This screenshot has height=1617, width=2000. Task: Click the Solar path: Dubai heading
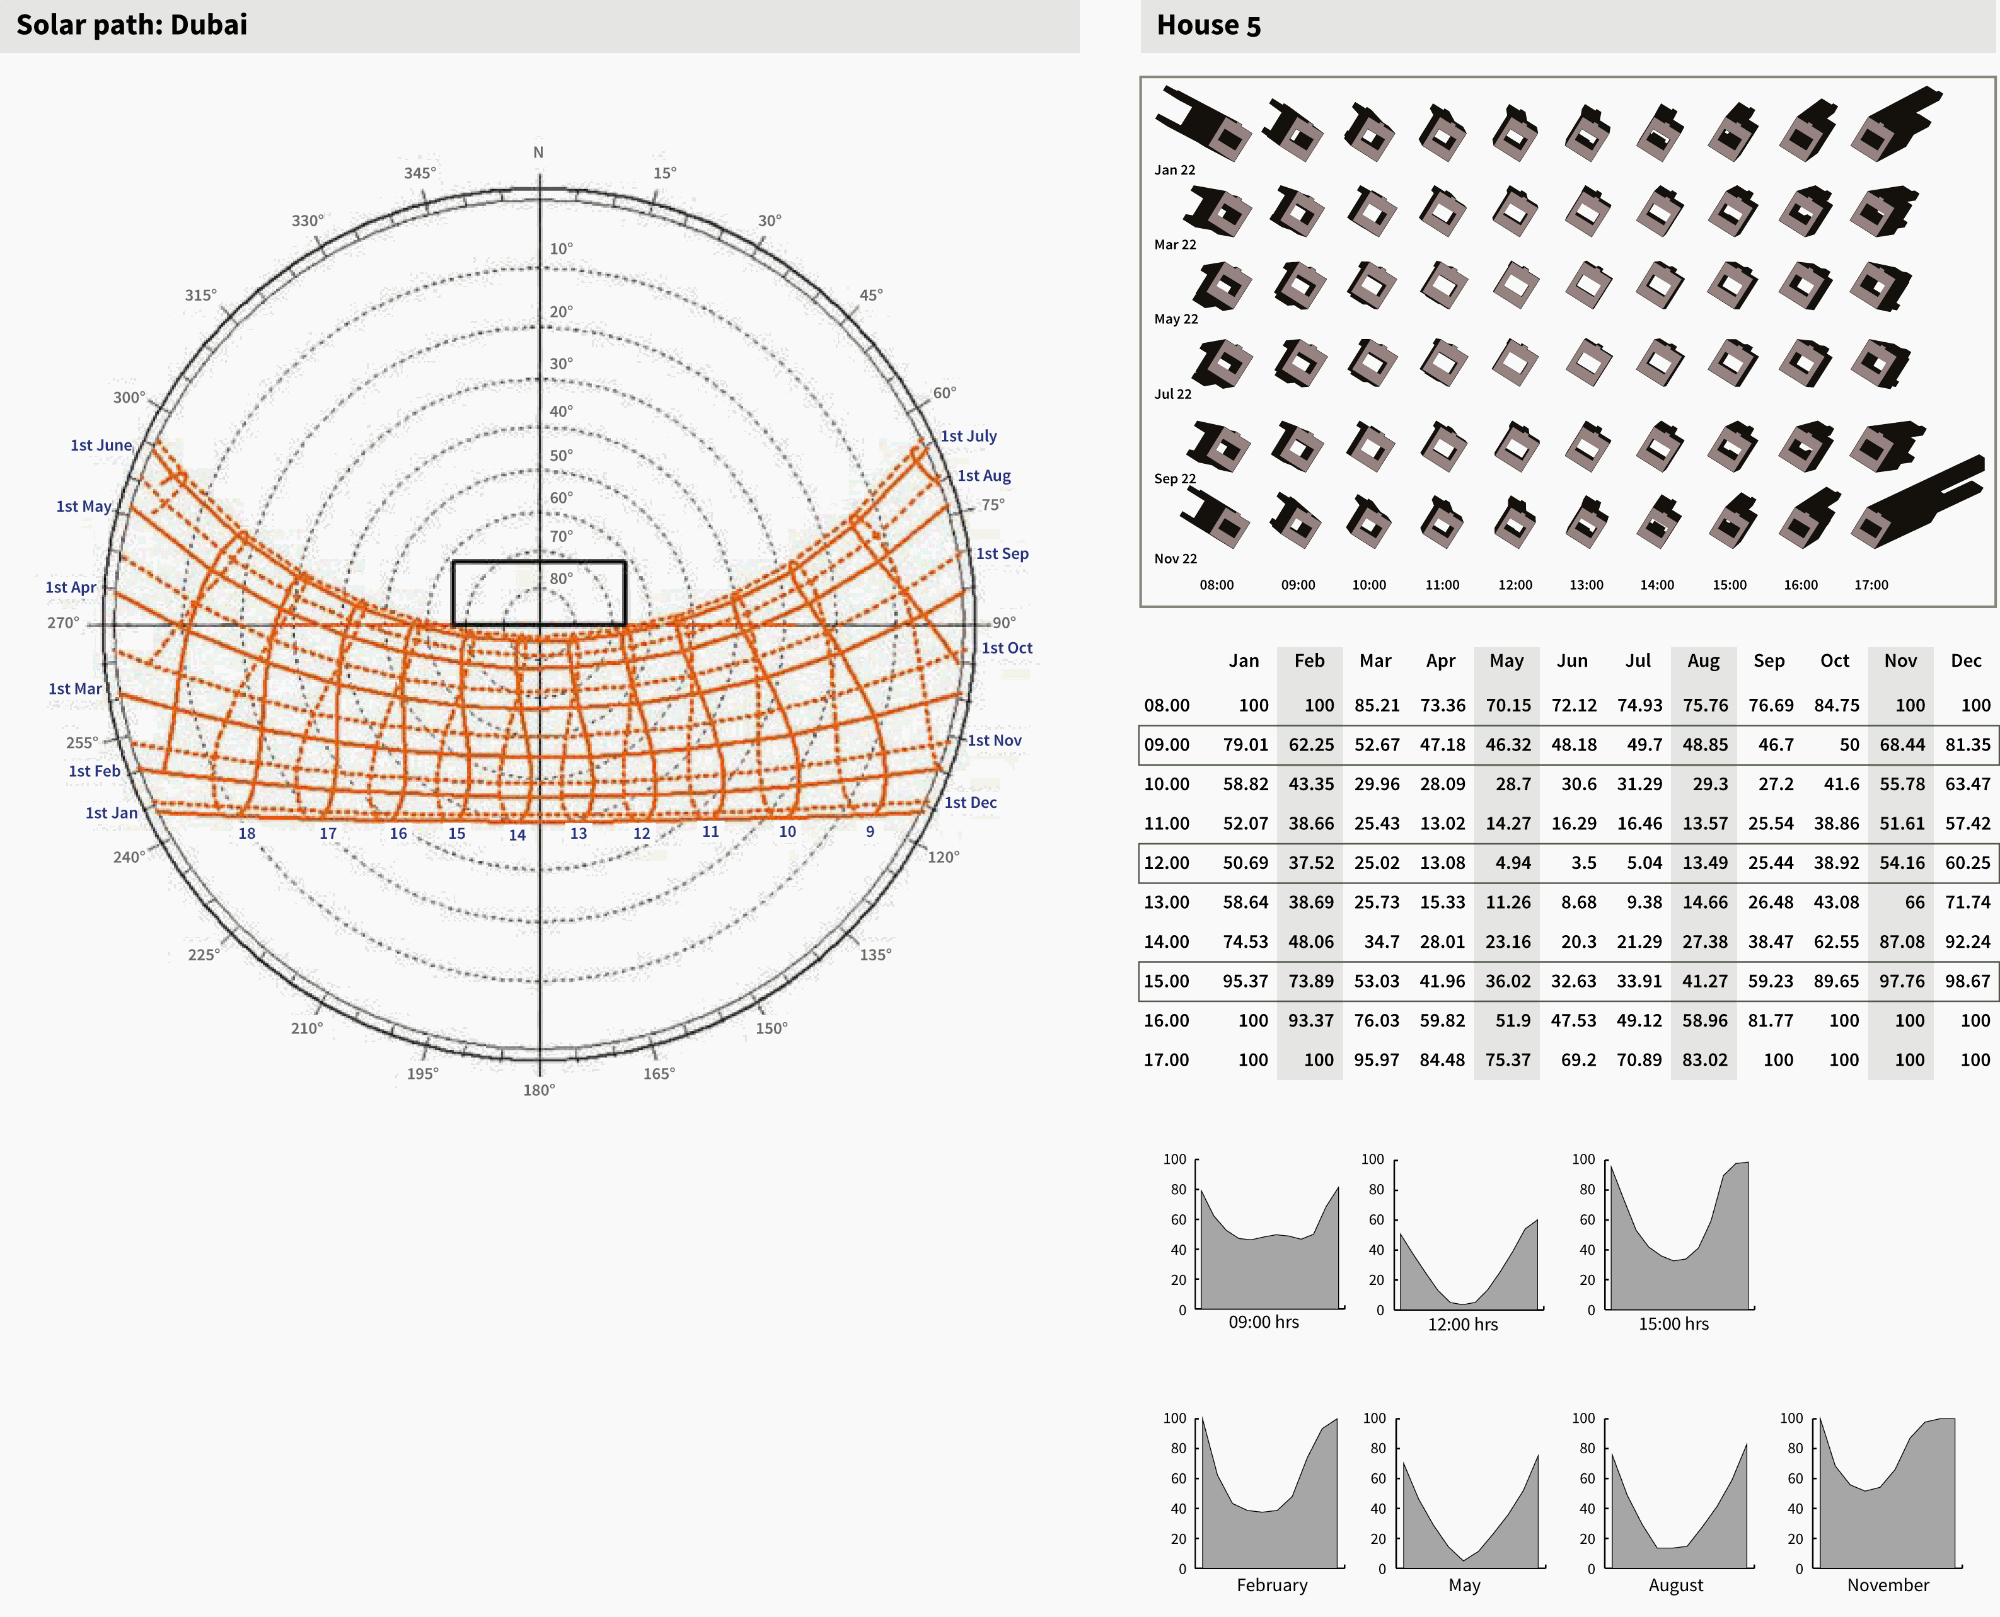132,25
